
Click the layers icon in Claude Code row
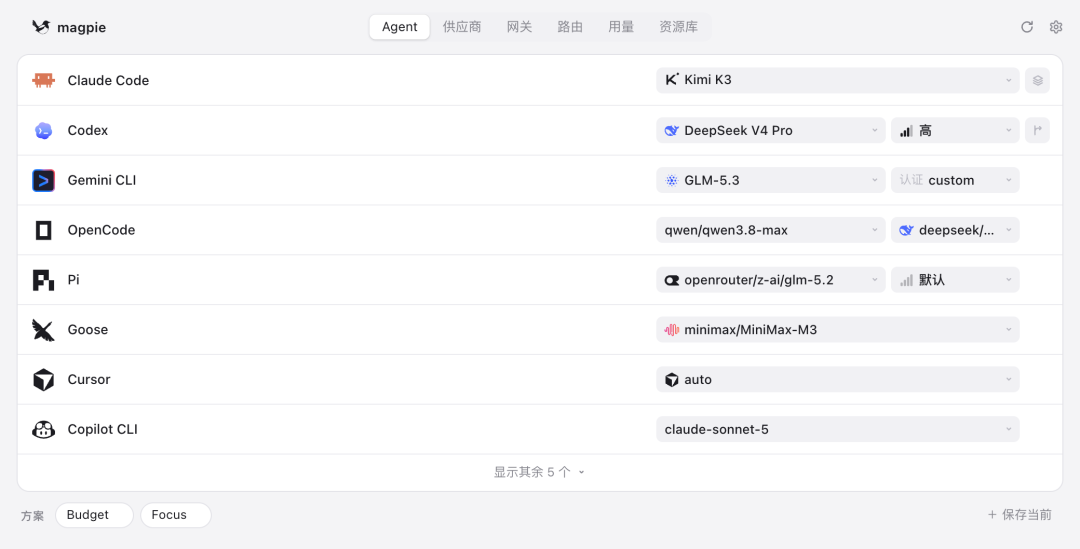pos(1037,81)
